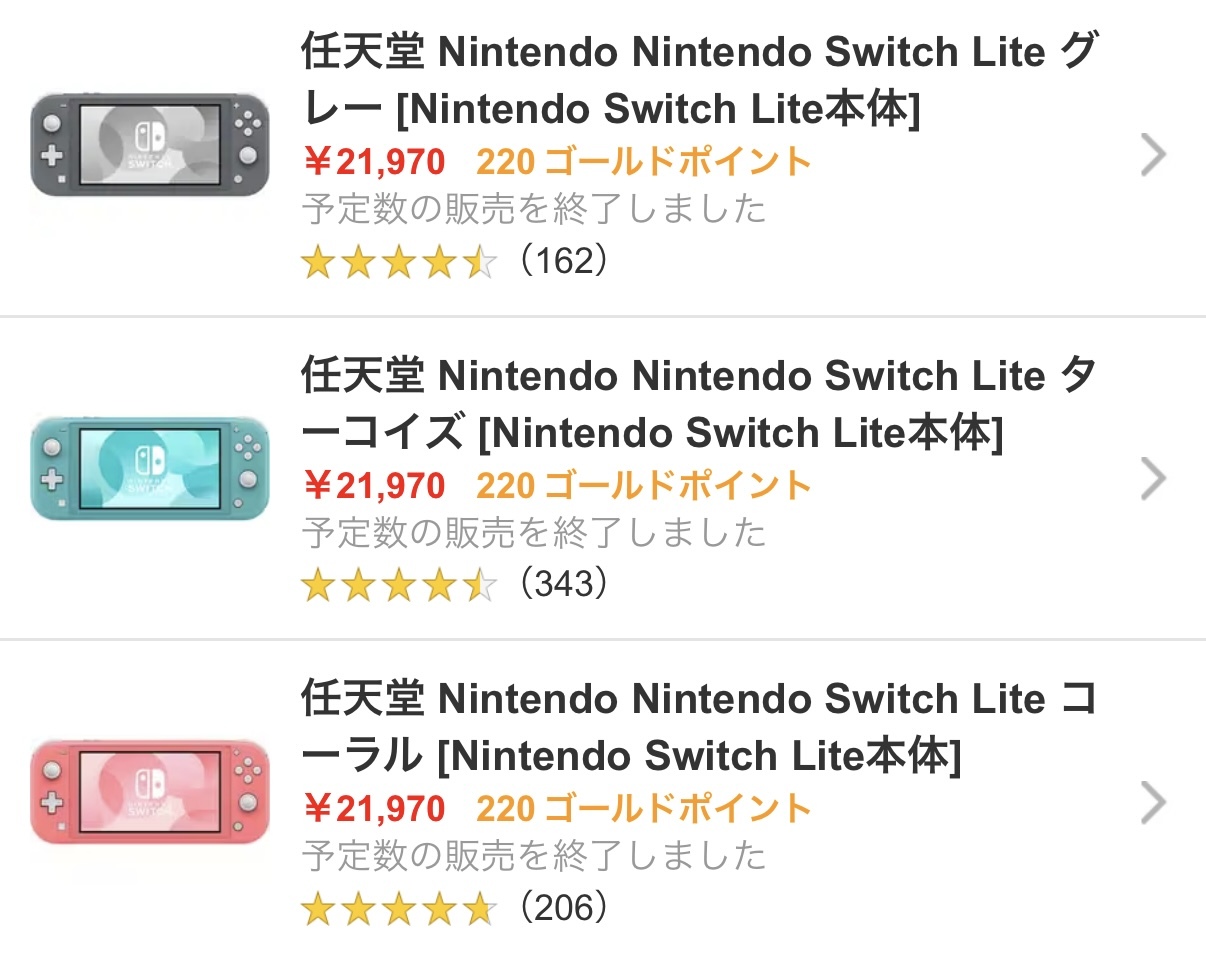Screen dimensions: 1206x956
Task: Click the coral model's 220 ゴールドポイント text
Action: coord(643,808)
